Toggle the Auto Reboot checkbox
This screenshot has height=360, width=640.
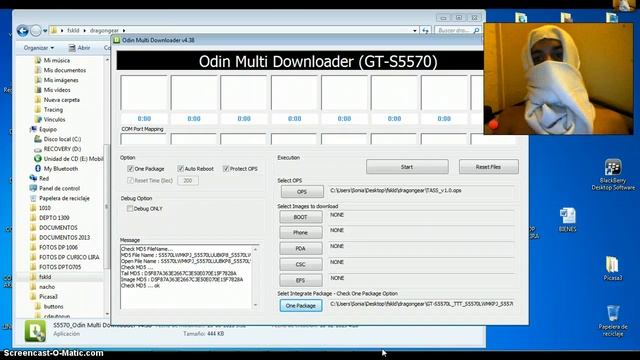[180, 169]
